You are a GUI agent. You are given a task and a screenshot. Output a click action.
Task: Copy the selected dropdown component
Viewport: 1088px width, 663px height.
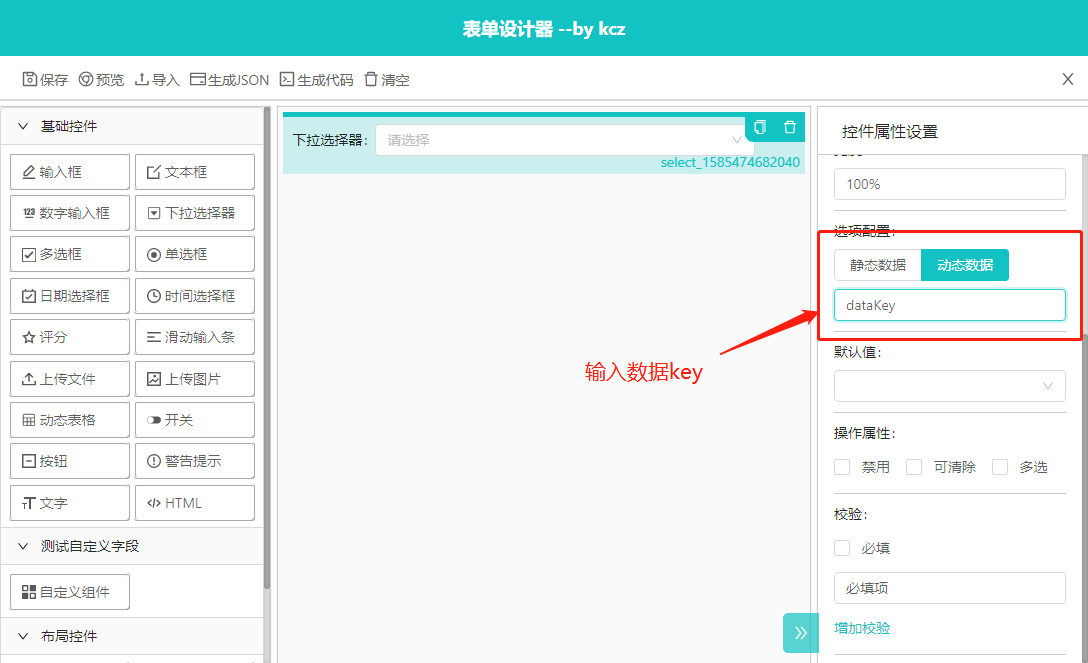760,127
